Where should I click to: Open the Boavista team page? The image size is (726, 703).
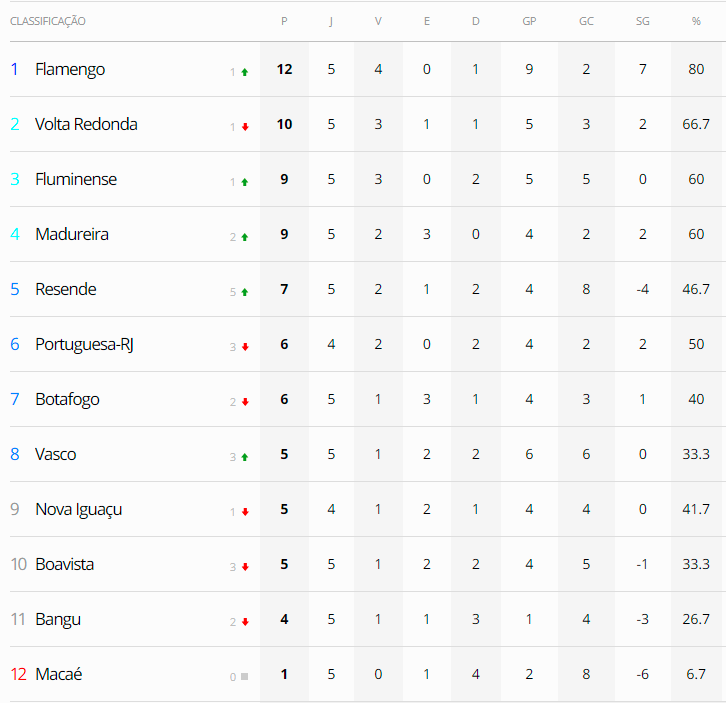pyautogui.click(x=64, y=564)
